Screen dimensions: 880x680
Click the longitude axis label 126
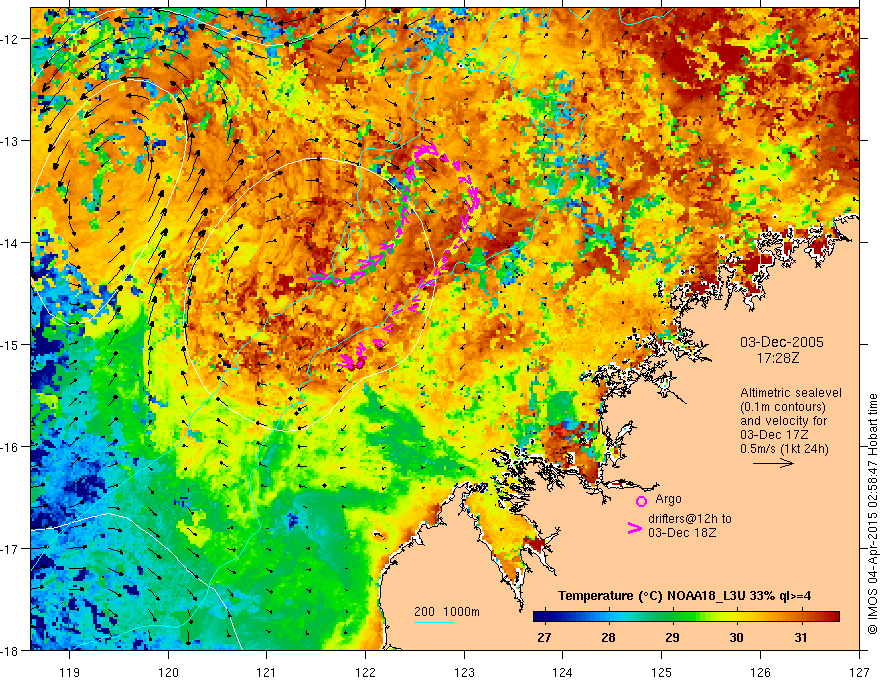760,672
